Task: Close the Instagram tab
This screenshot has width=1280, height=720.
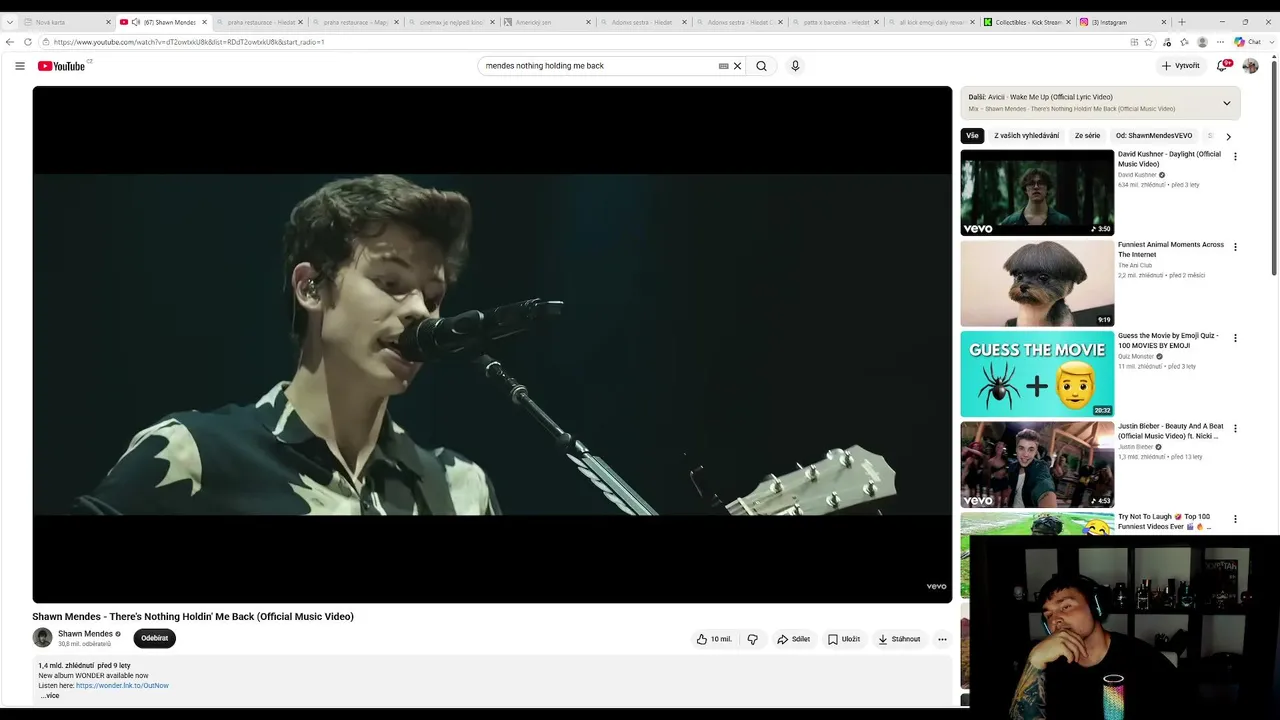Action: pos(1164,22)
